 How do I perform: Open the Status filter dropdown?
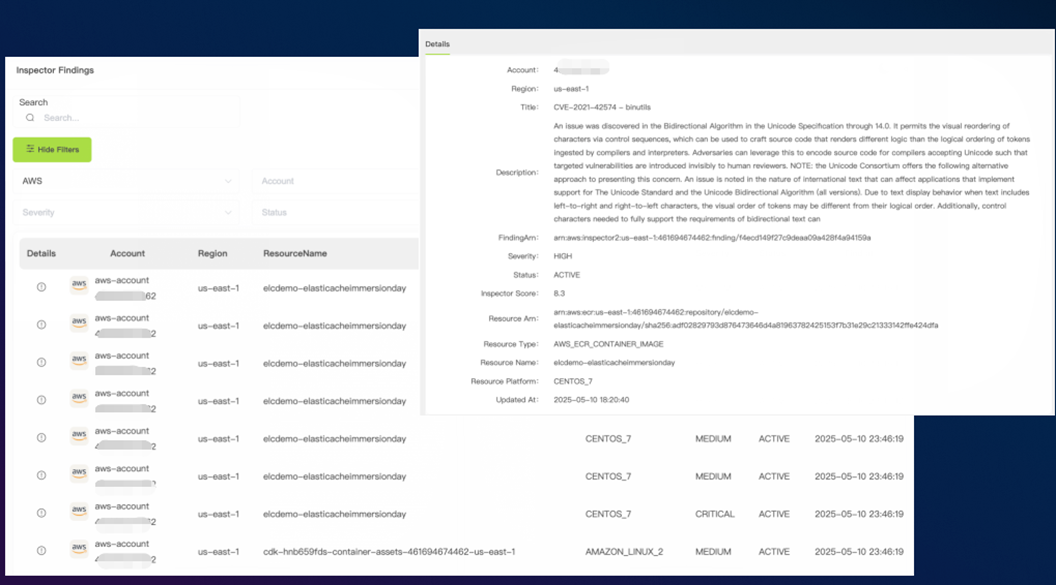(x=335, y=213)
